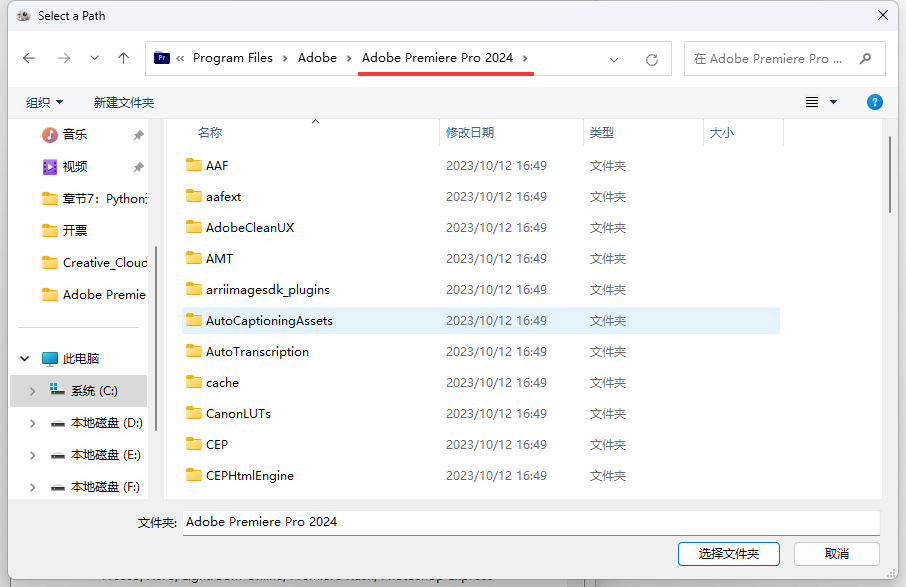This screenshot has height=587, width=906.
Task: Select the AAF folder
Action: pos(481,166)
